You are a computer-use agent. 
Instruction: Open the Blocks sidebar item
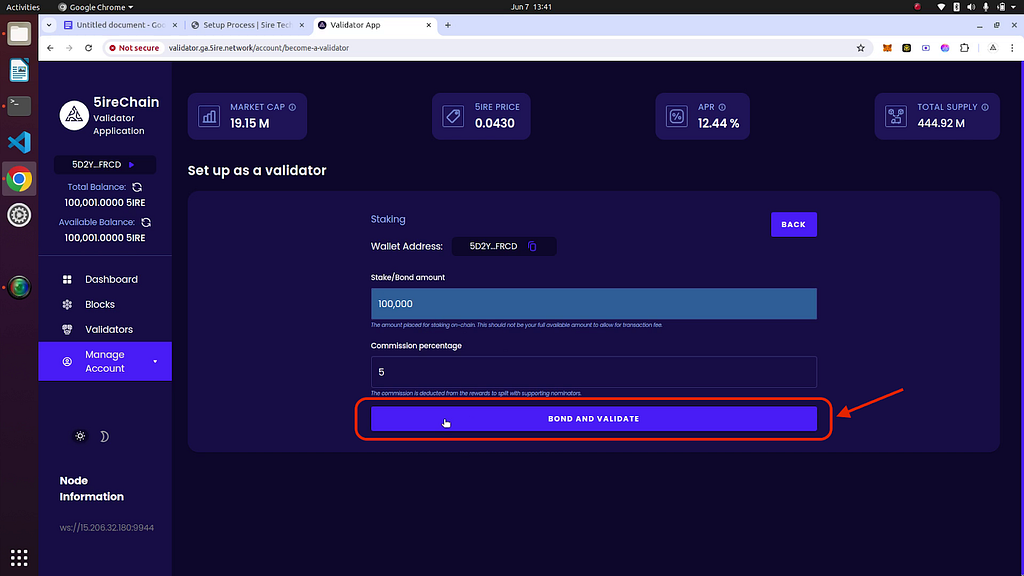[x=100, y=304]
